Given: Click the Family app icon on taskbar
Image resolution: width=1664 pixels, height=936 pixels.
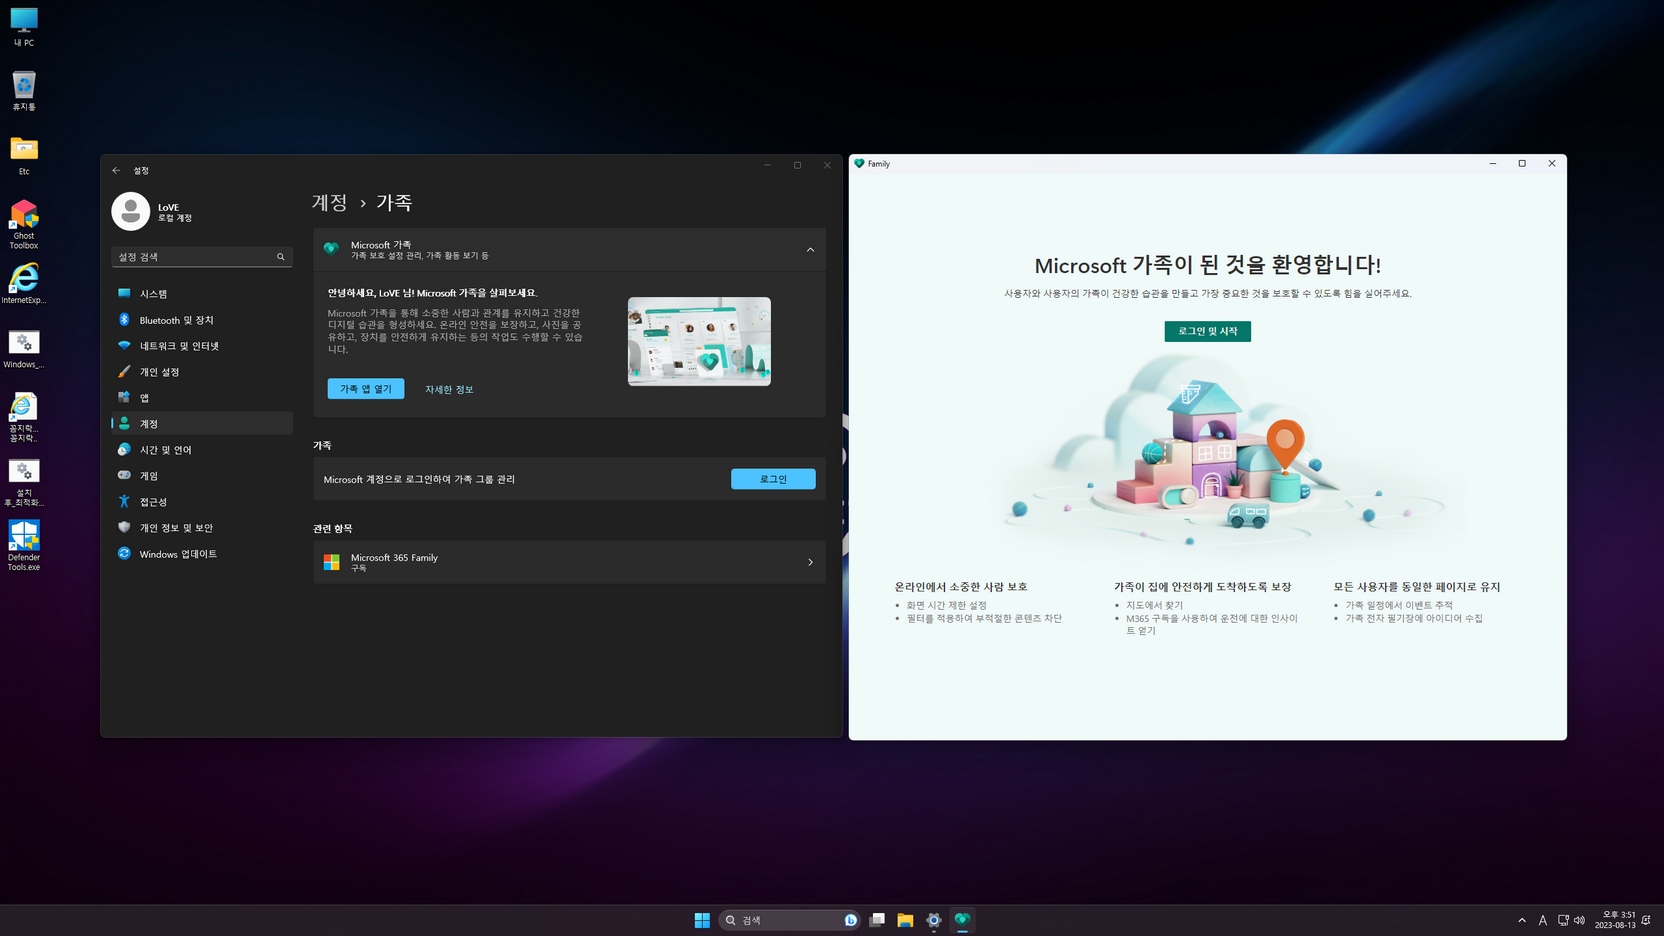Looking at the screenshot, I should [x=962, y=920].
